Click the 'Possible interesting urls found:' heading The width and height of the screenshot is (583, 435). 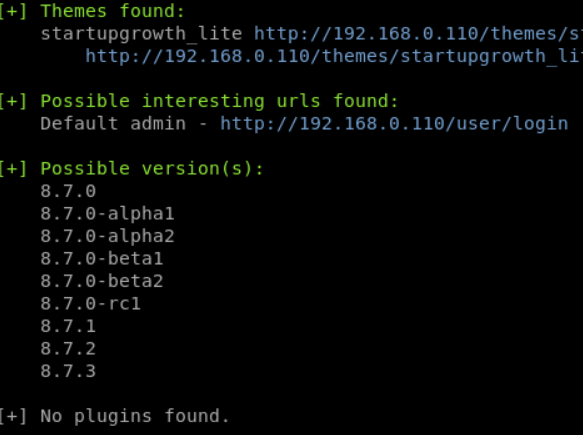click(219, 101)
